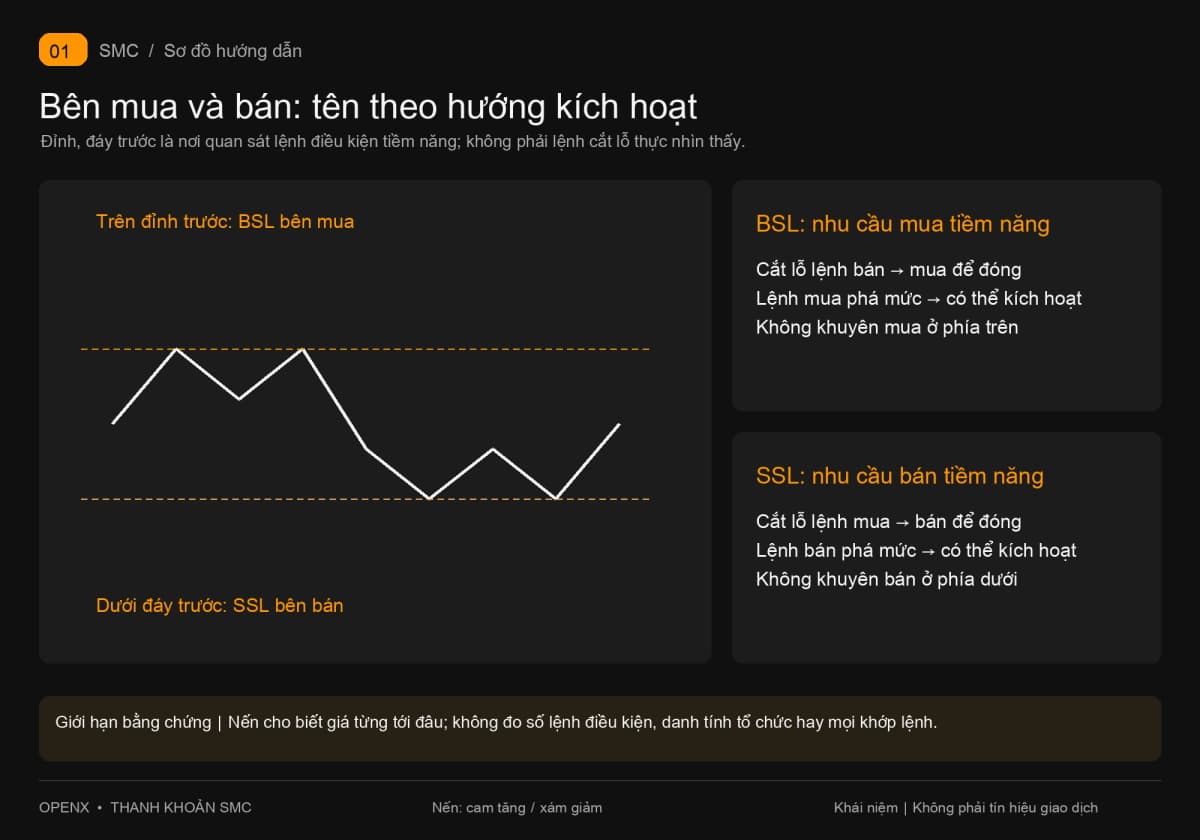
Task: Click the footer note Nến: cam tăng / xám giảm
Action: pyautogui.click(x=517, y=807)
